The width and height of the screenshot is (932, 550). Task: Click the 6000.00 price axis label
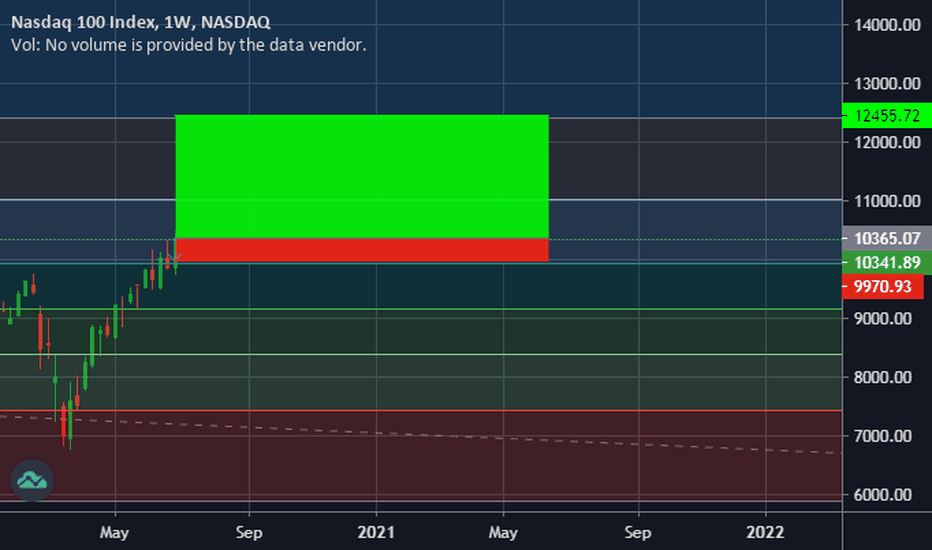[x=883, y=495]
